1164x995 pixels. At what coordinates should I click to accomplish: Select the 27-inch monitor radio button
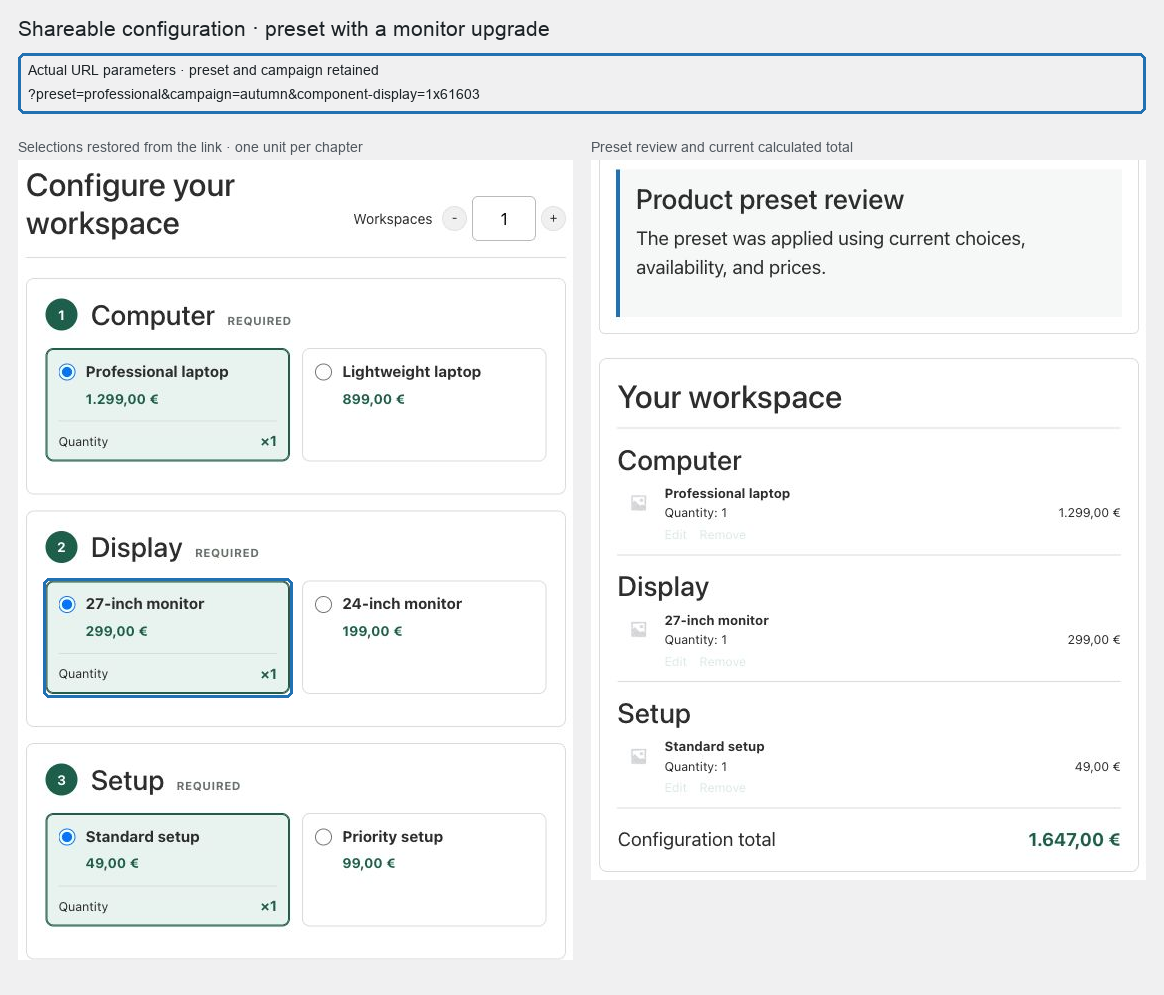(x=67, y=604)
